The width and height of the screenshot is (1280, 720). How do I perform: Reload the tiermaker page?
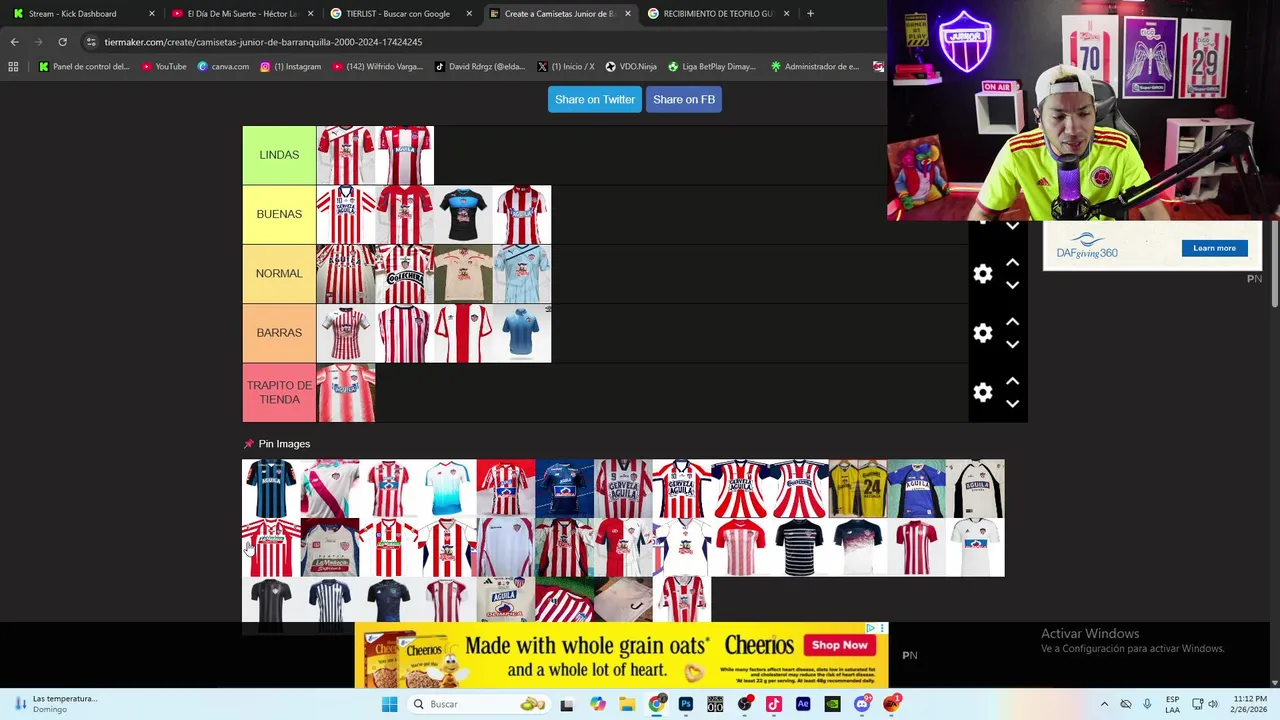[62, 42]
